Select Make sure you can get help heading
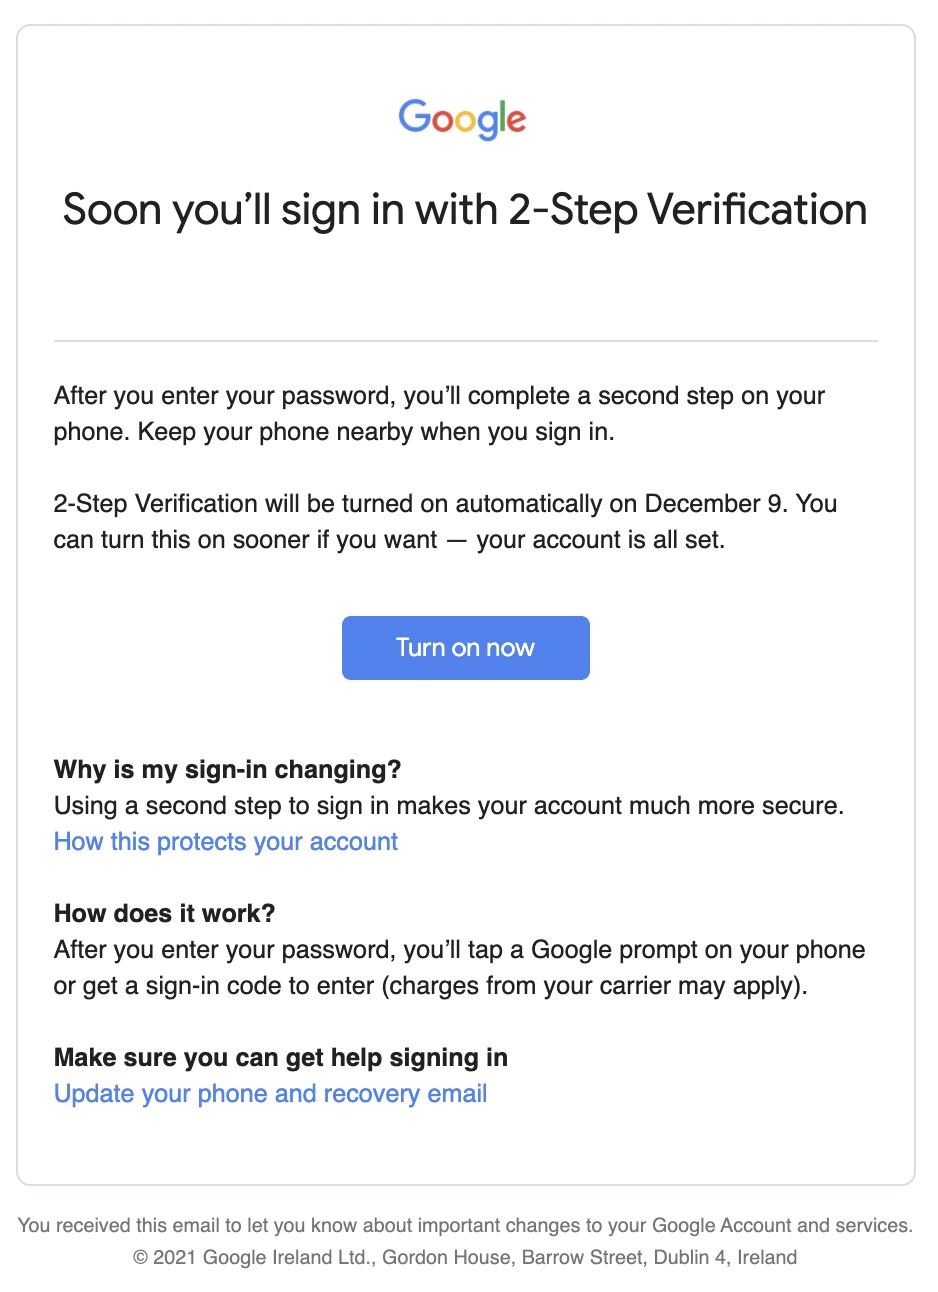 tap(281, 1058)
